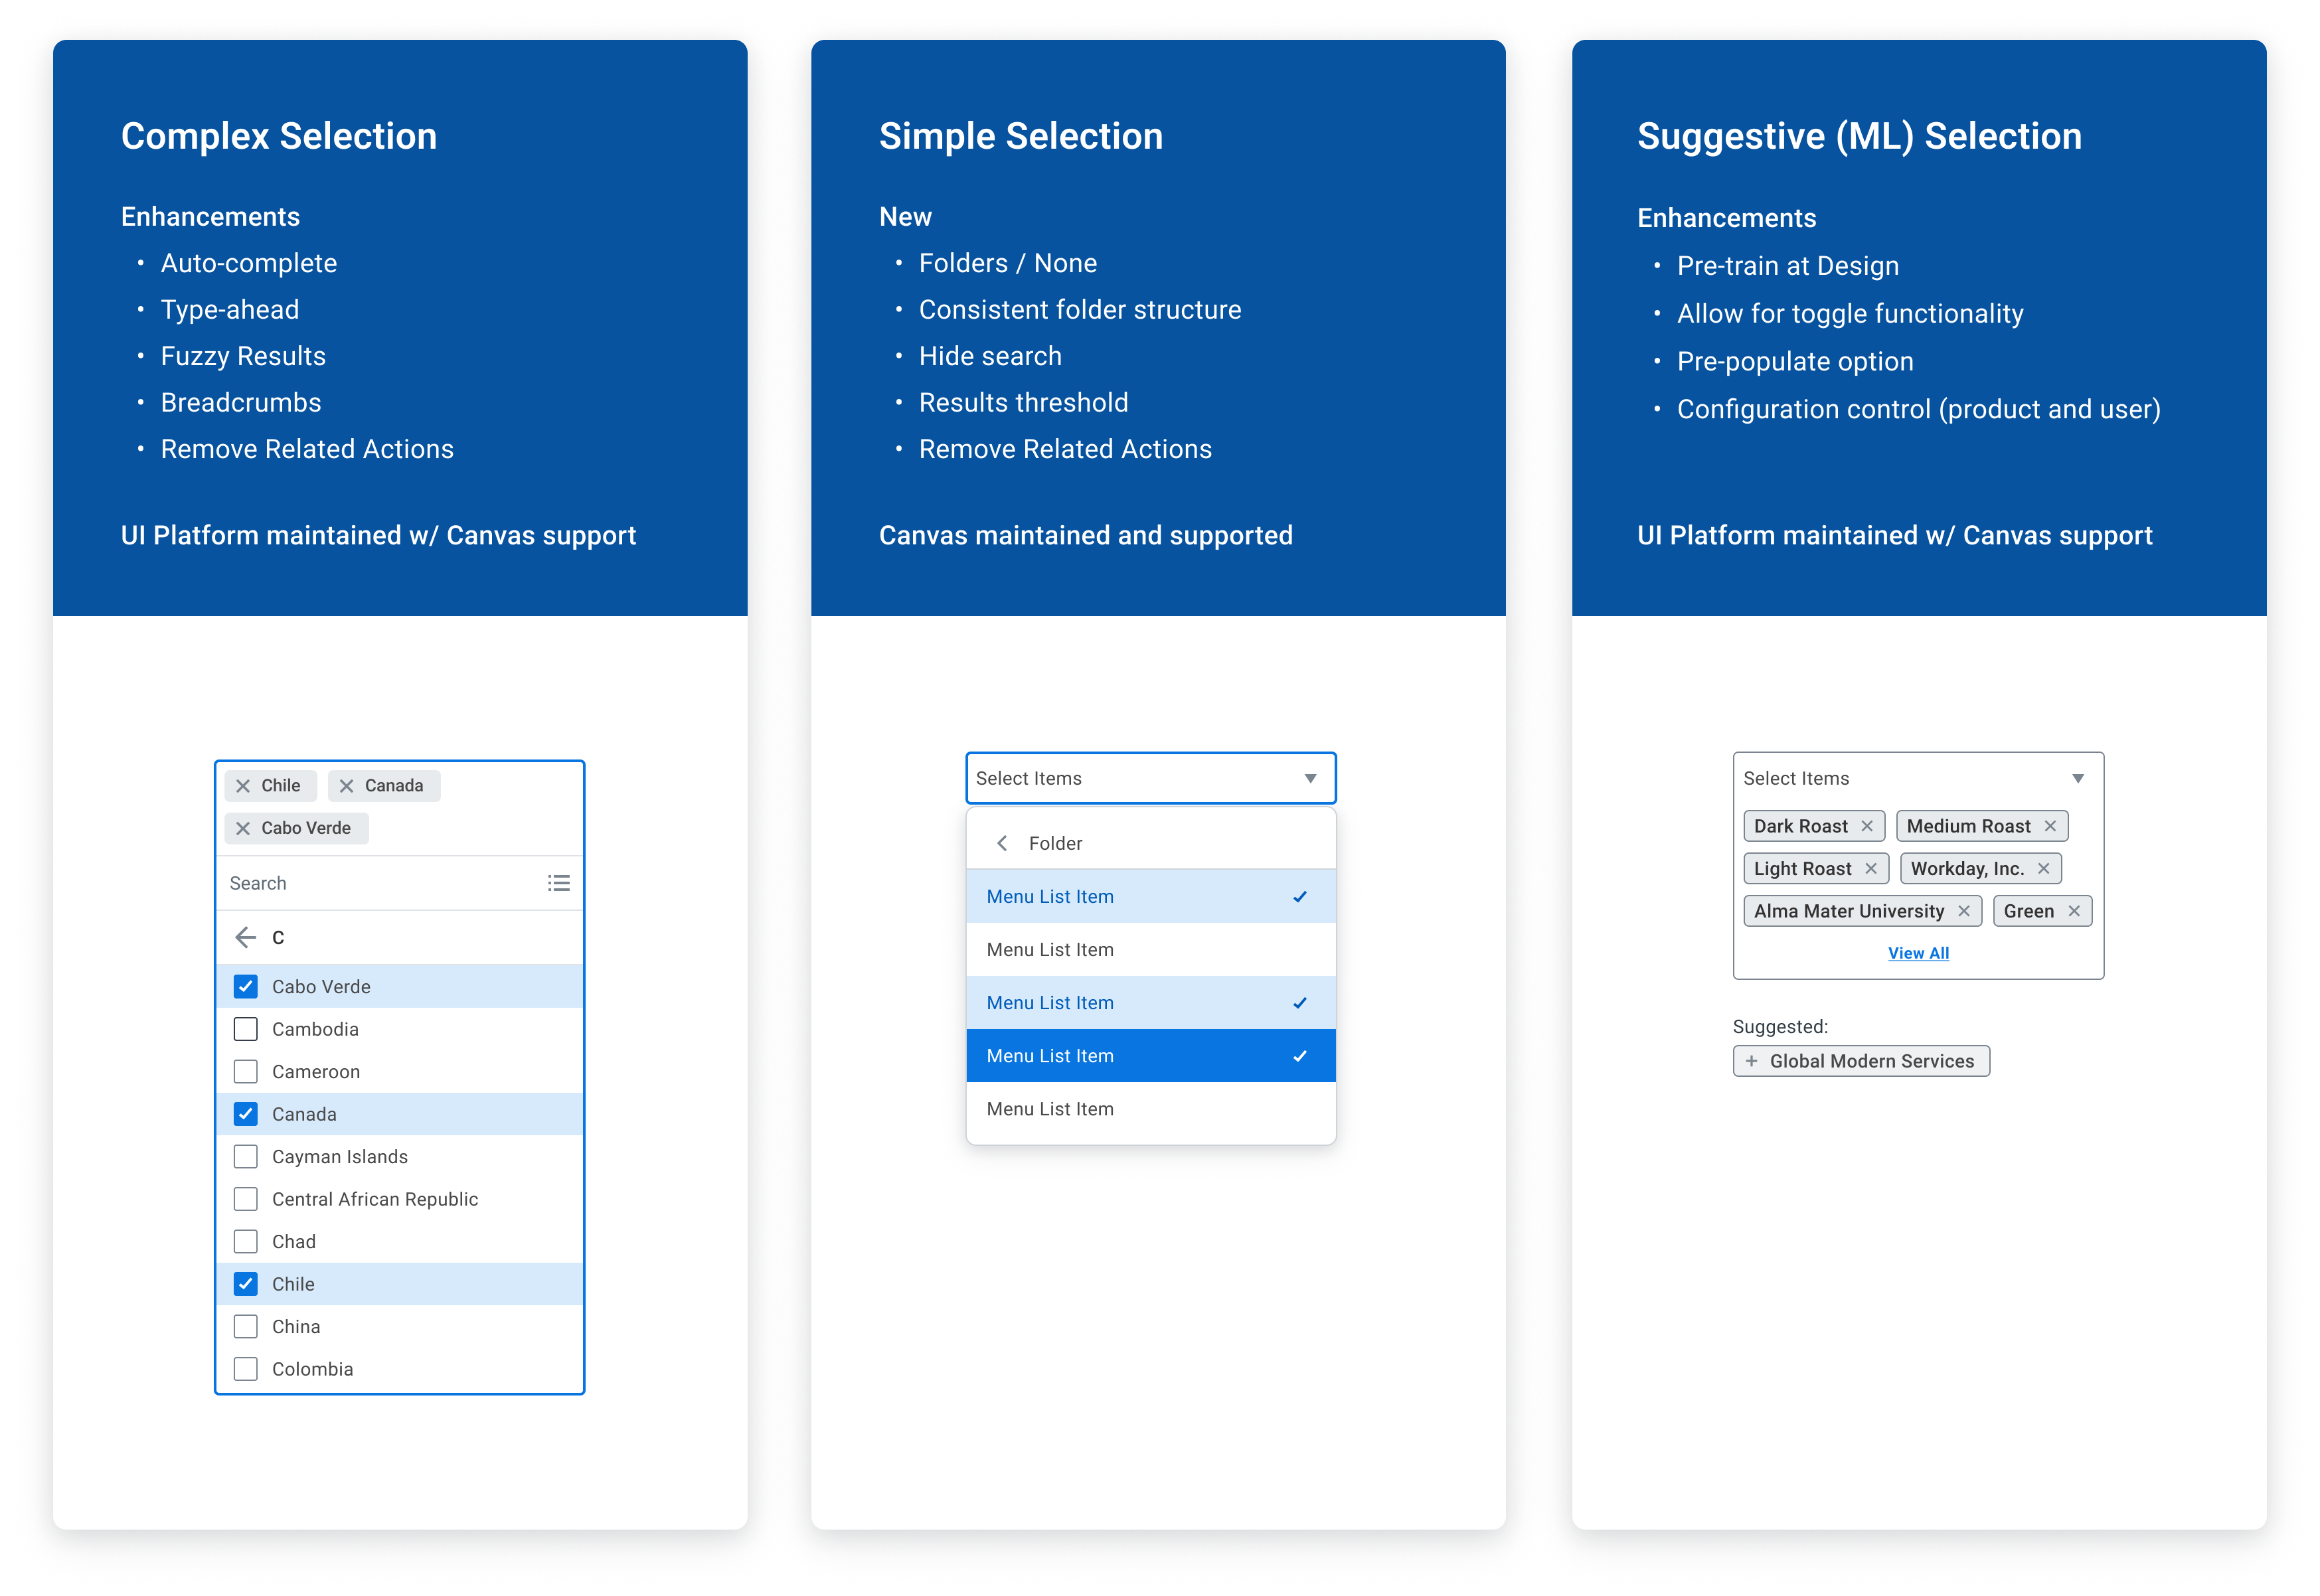Remove the Chile pill via its X
Viewport: 2320px width, 1596px height.
coord(243,786)
